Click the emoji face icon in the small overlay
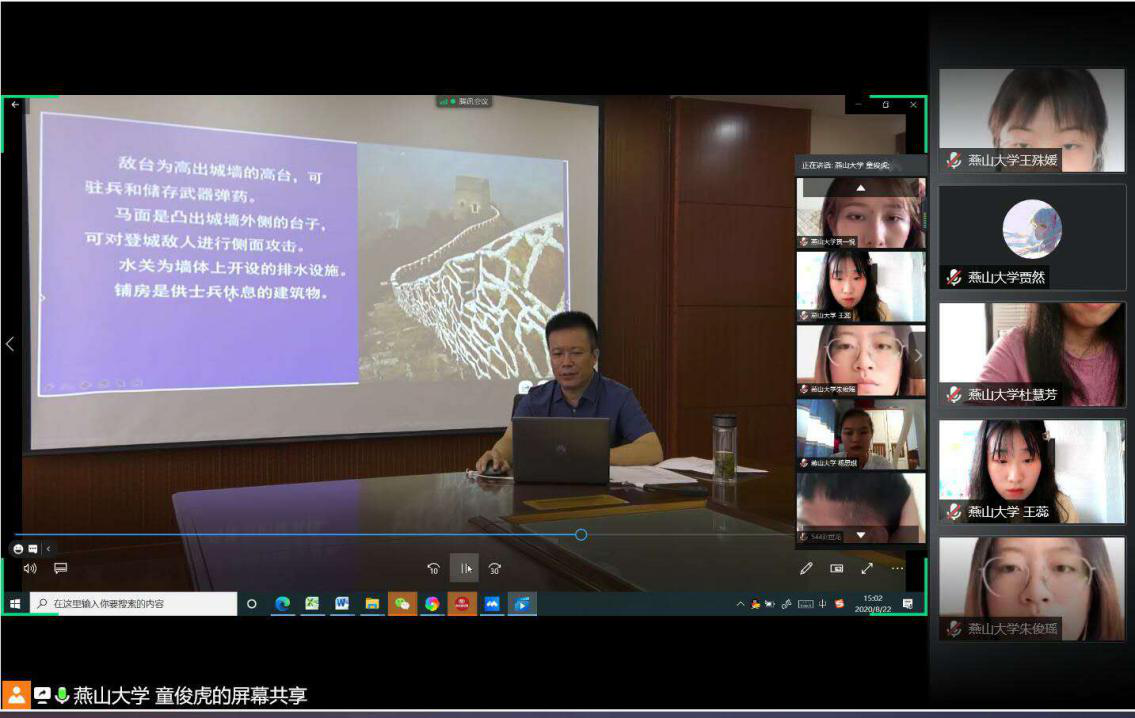The height and width of the screenshot is (718, 1135). (x=18, y=549)
